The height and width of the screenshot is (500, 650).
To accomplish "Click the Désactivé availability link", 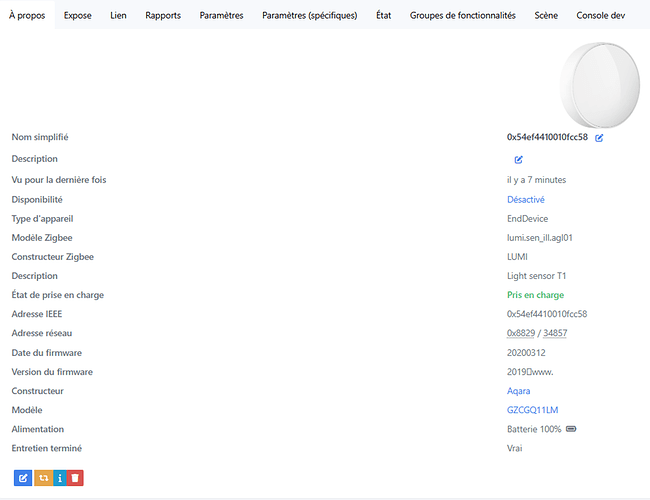I will point(526,200).
